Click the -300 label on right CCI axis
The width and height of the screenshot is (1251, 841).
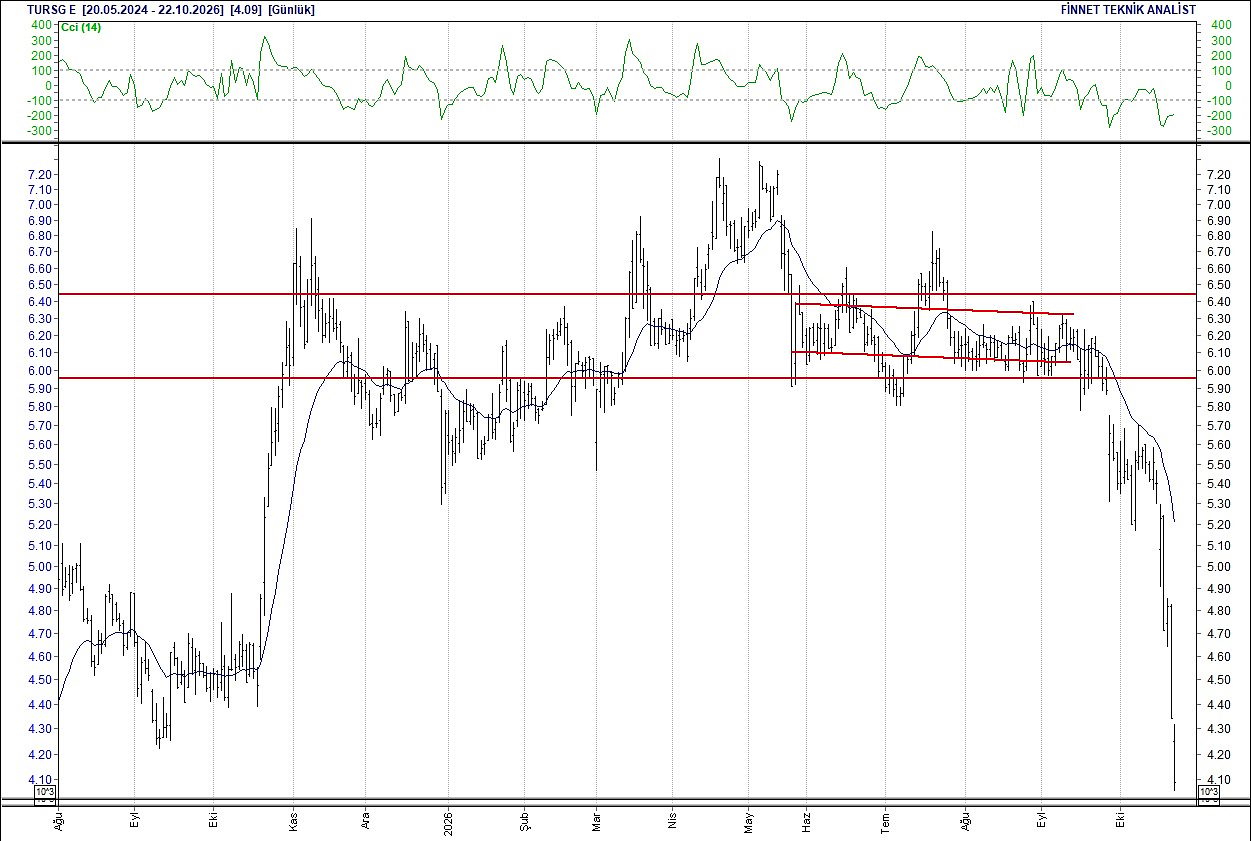(x=1220, y=131)
